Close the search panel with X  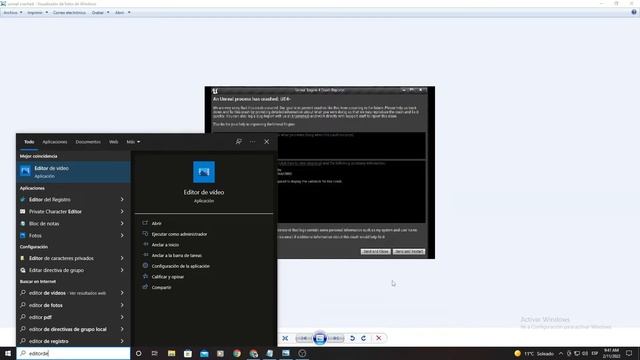point(267,142)
